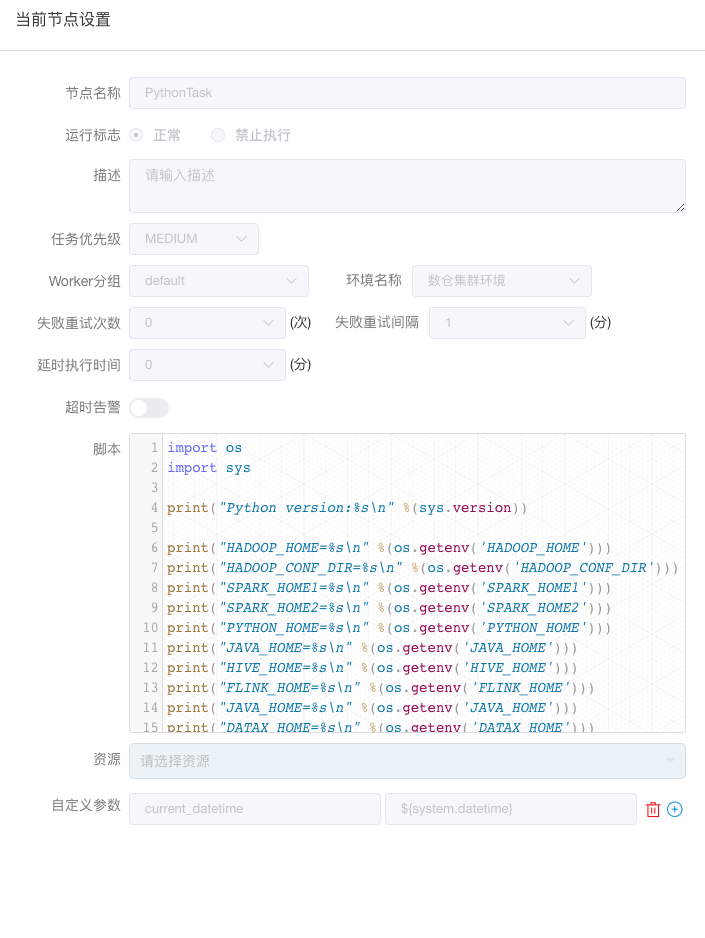Open the 请选择资源 resource selector
The height and width of the screenshot is (938, 705).
tap(407, 761)
